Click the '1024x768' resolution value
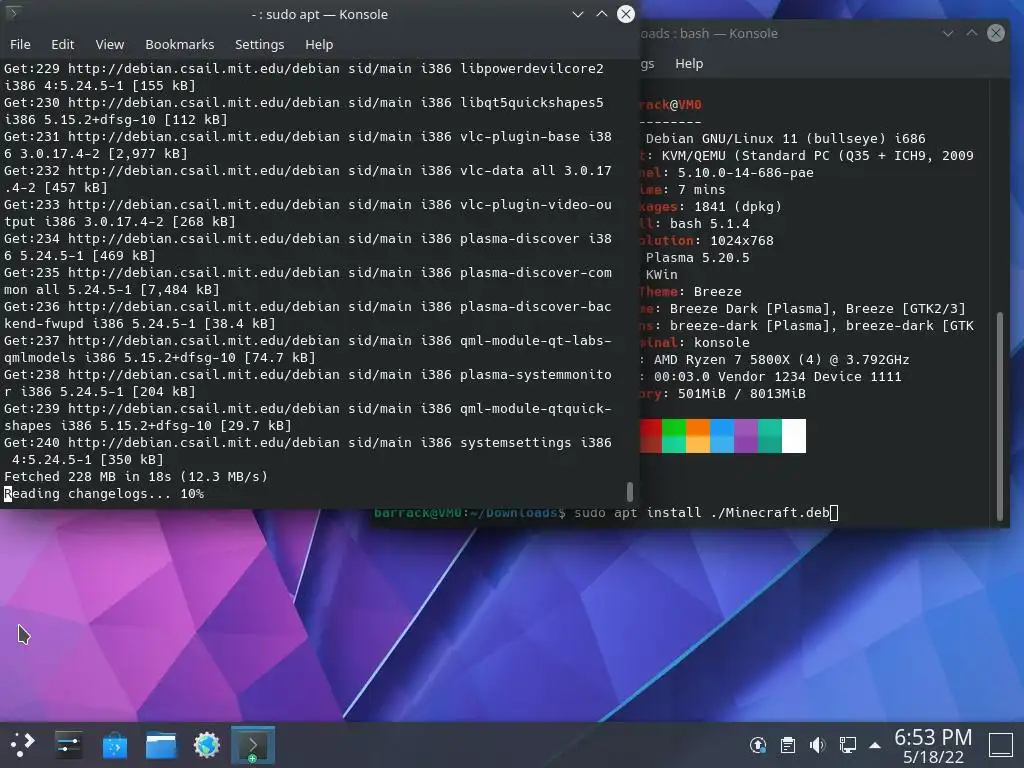 (741, 240)
